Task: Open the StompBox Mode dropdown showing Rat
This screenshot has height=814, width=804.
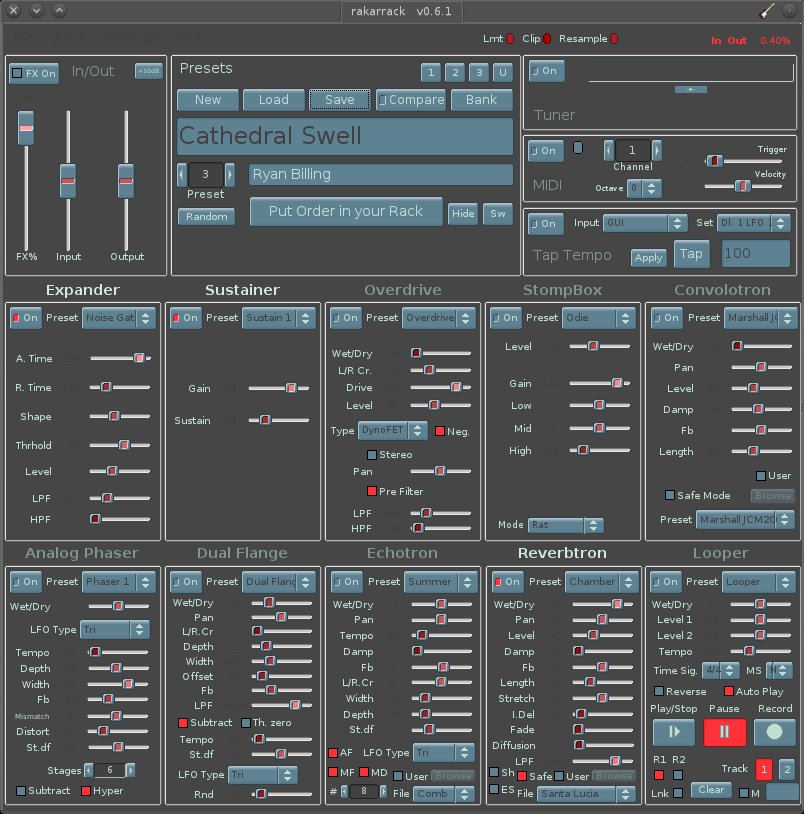Action: pos(566,525)
